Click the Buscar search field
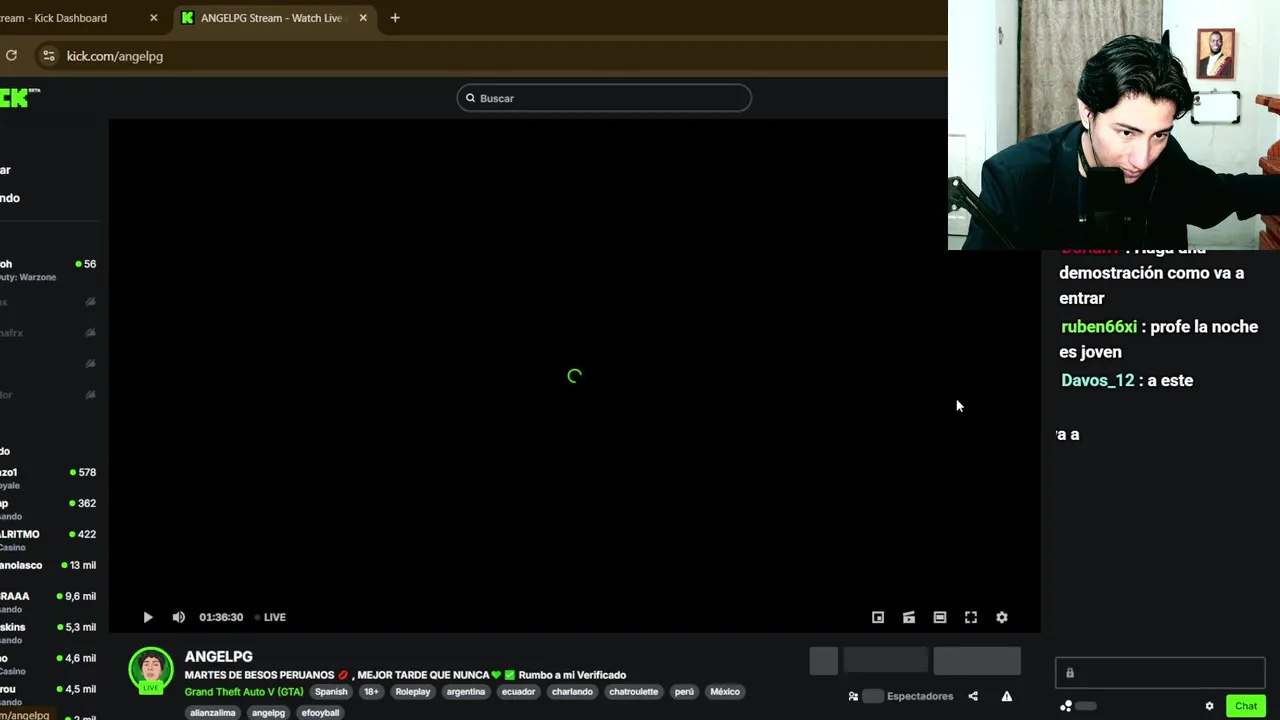1280x720 pixels. tap(604, 98)
